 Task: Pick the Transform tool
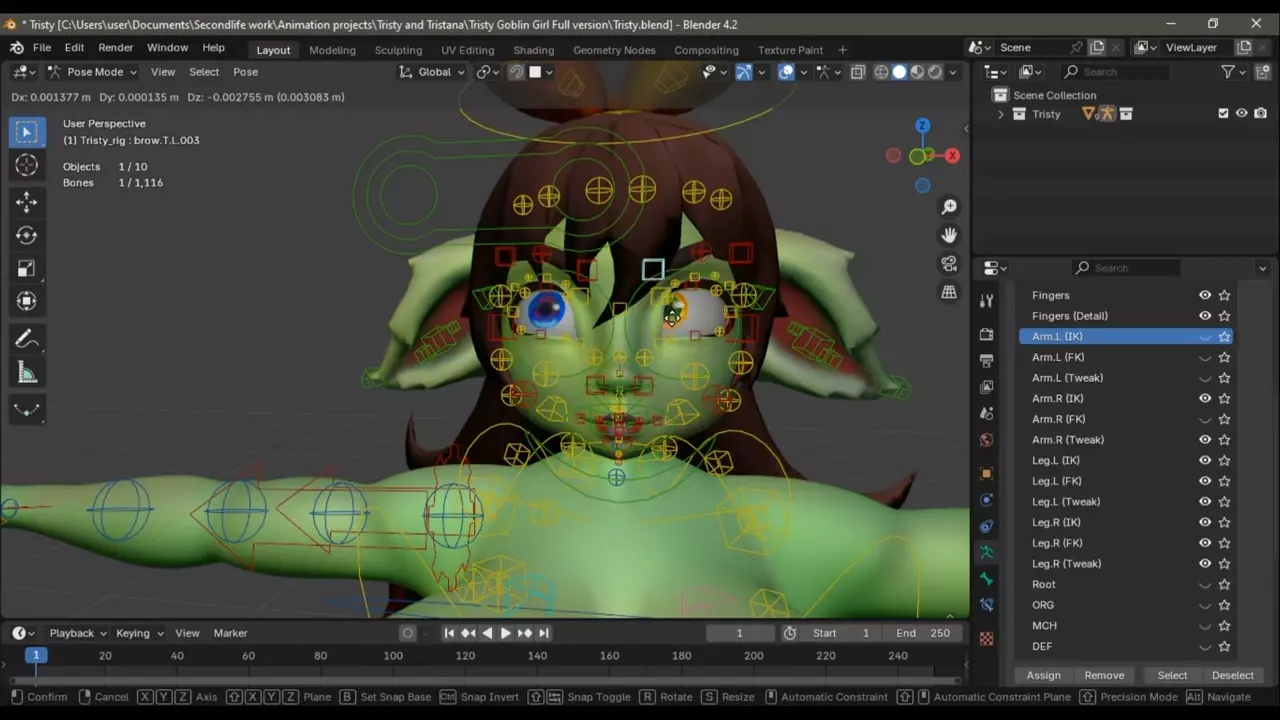coord(27,301)
